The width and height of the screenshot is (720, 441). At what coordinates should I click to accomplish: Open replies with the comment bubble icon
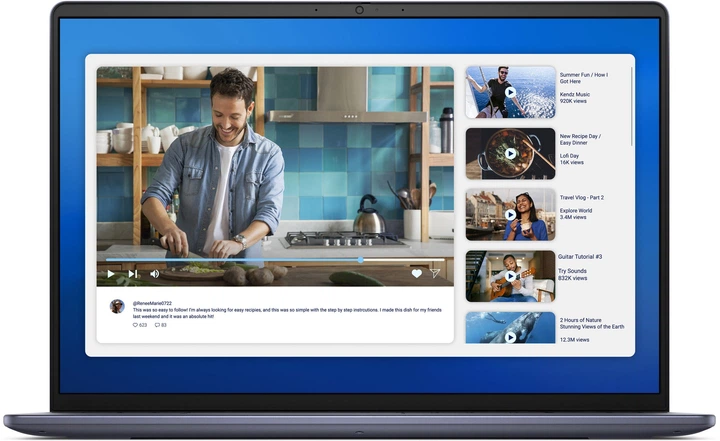pos(158,325)
